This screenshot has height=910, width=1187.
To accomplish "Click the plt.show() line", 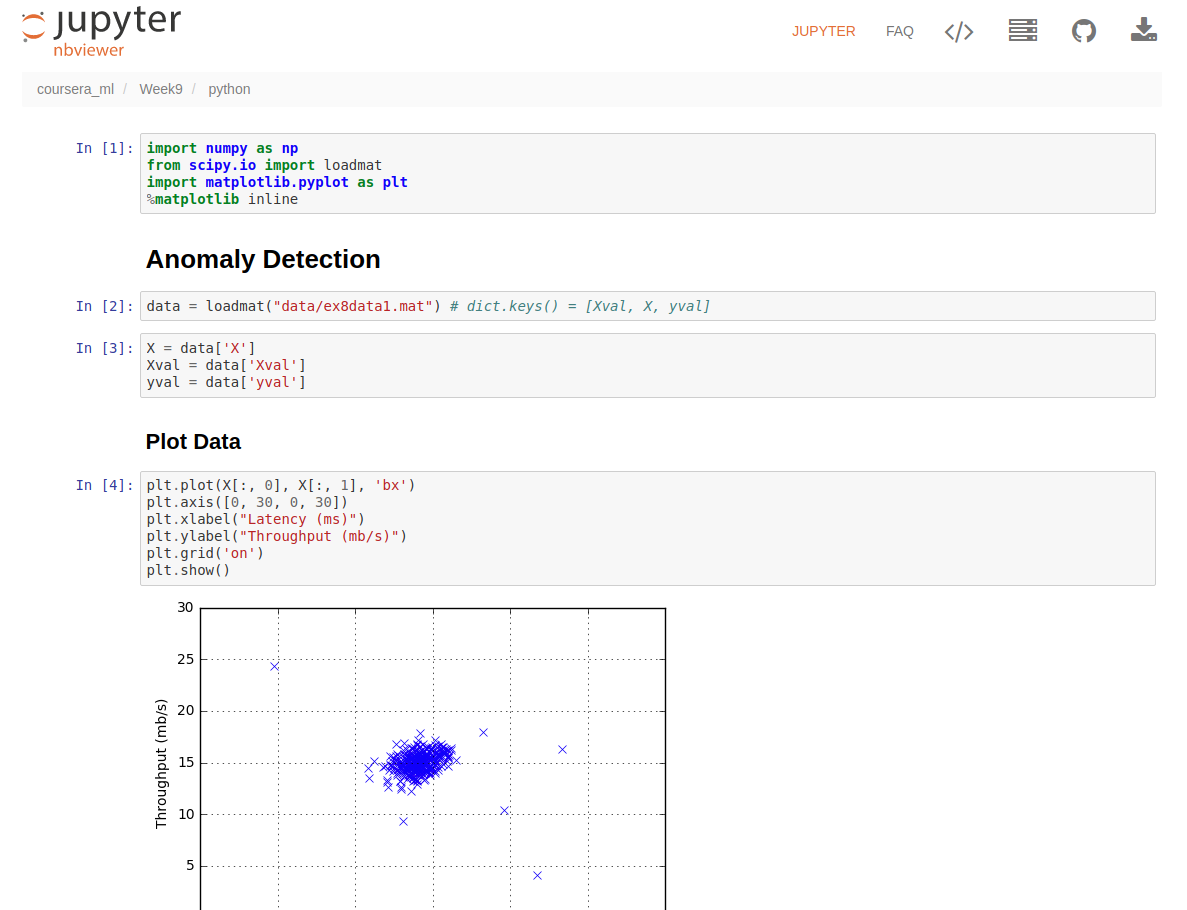I will click(x=188, y=570).
